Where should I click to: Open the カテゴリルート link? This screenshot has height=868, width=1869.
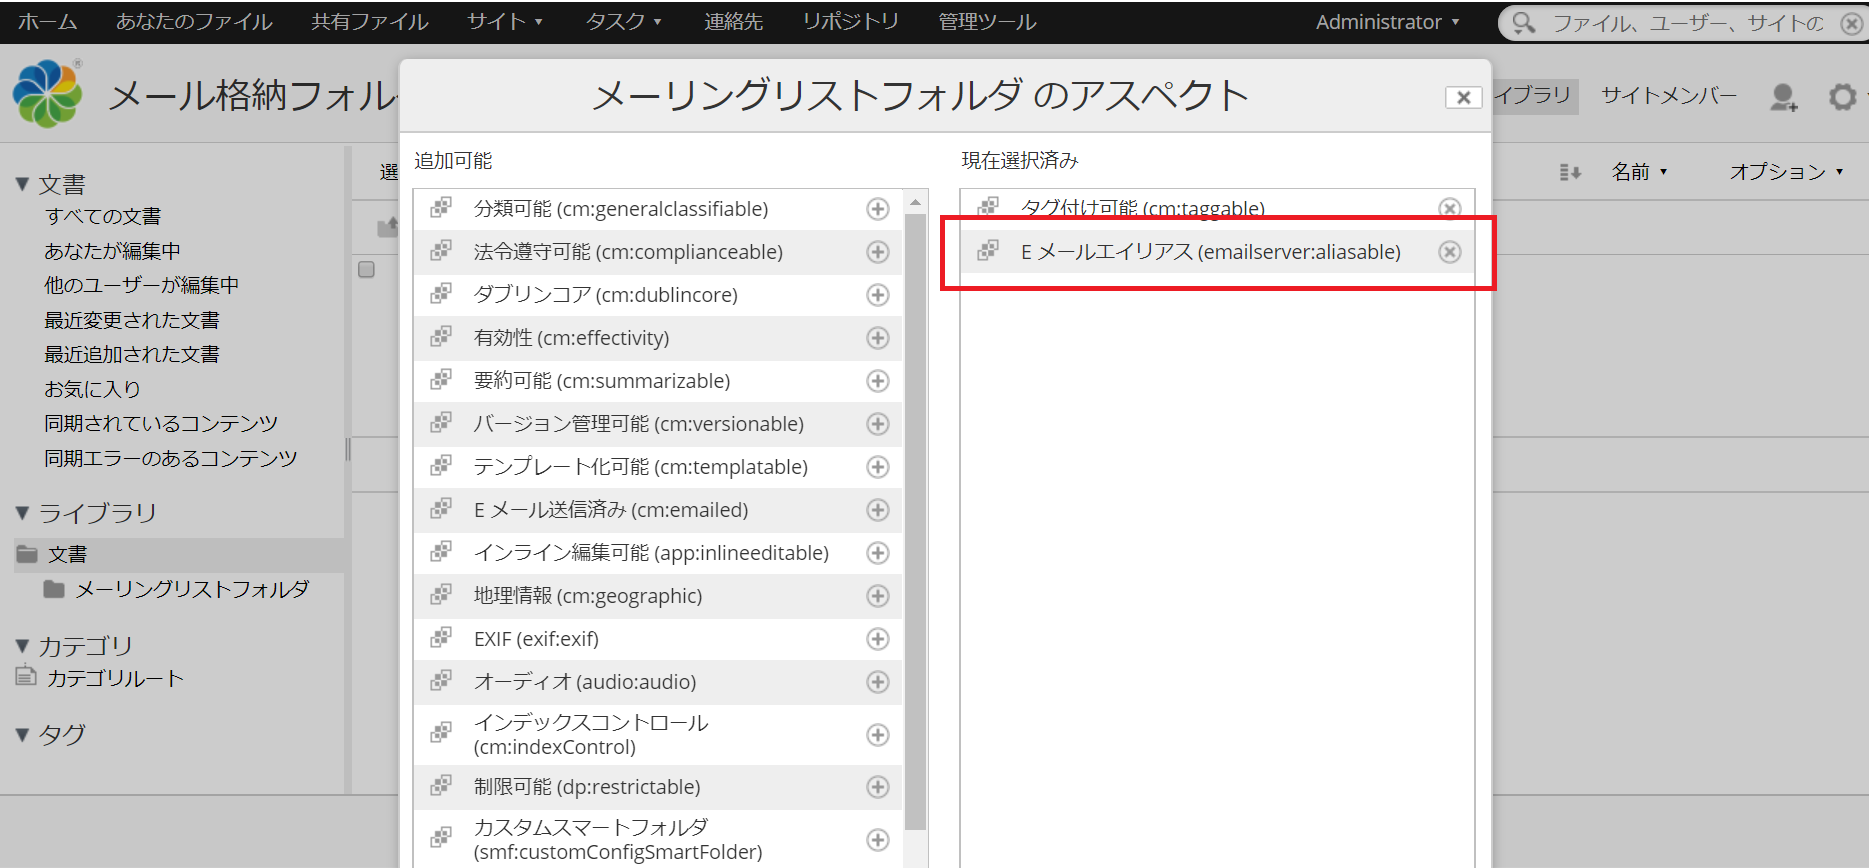115,678
